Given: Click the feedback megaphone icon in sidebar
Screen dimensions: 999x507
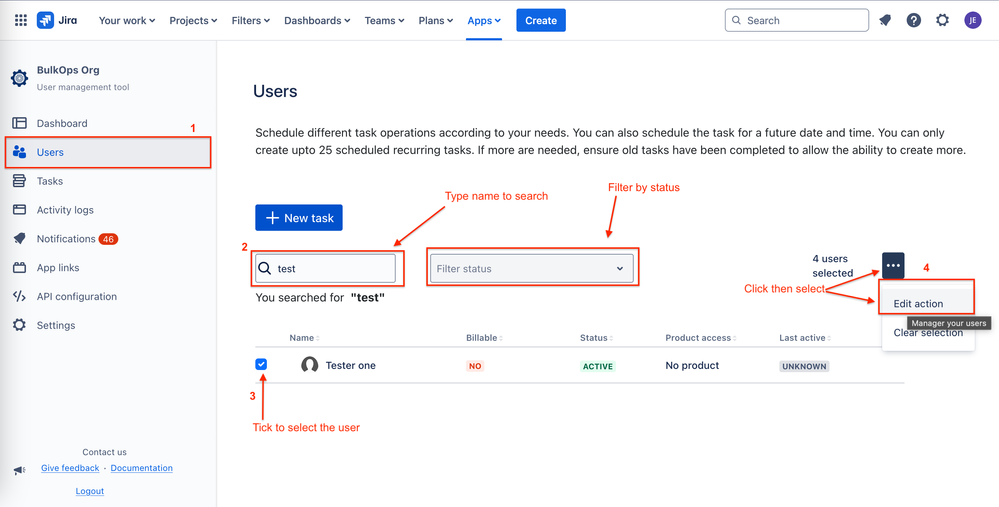Looking at the screenshot, I should tap(20, 470).
